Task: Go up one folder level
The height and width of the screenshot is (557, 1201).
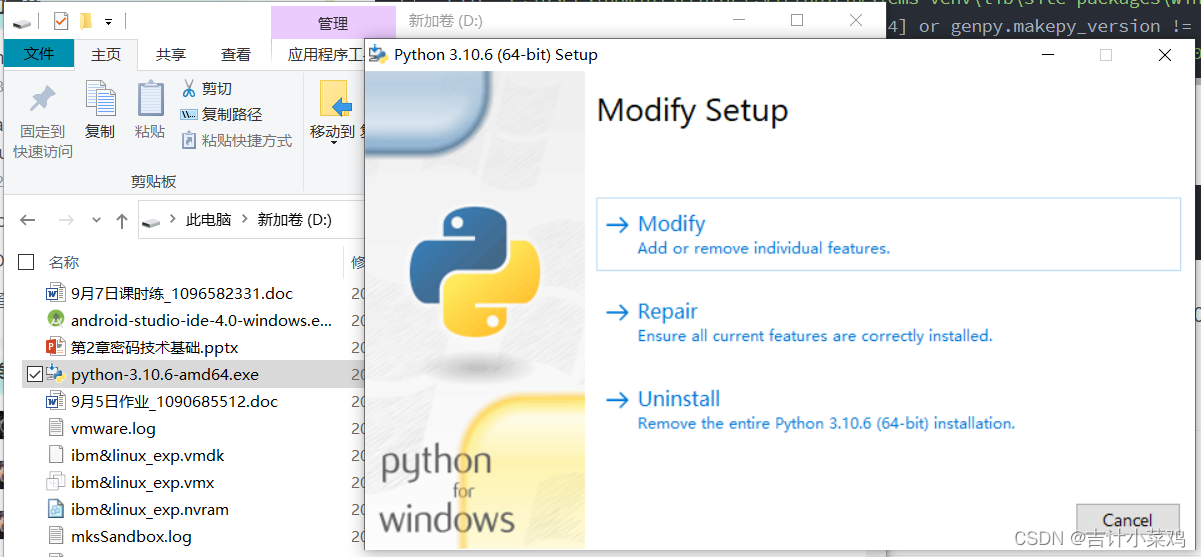Action: tap(121, 220)
